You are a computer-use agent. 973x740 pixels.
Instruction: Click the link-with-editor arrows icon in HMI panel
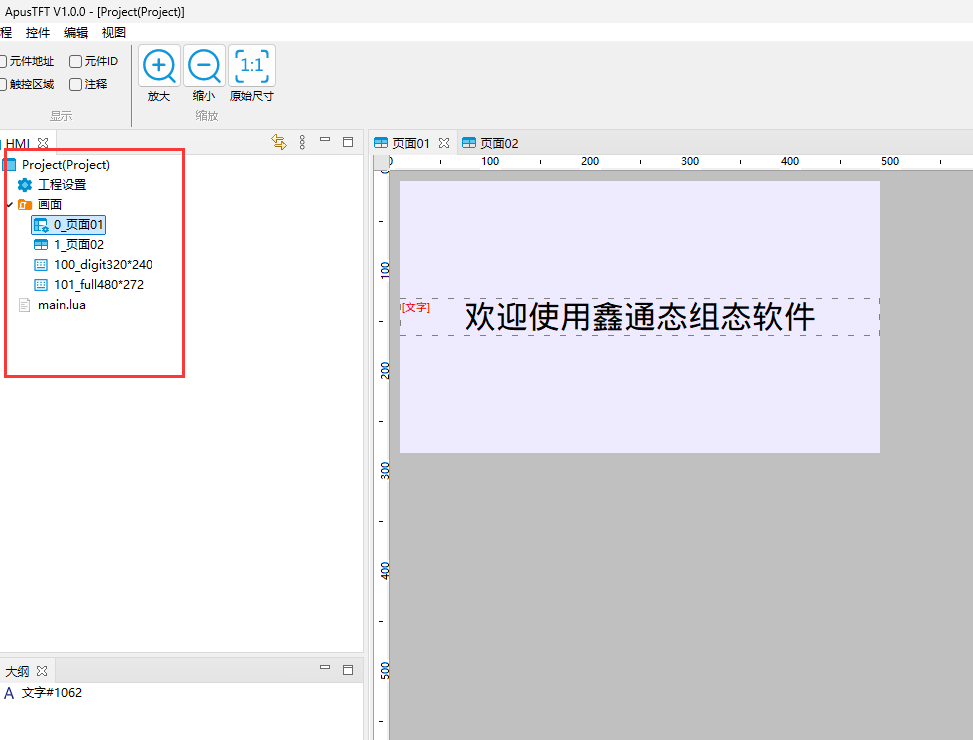pos(279,142)
